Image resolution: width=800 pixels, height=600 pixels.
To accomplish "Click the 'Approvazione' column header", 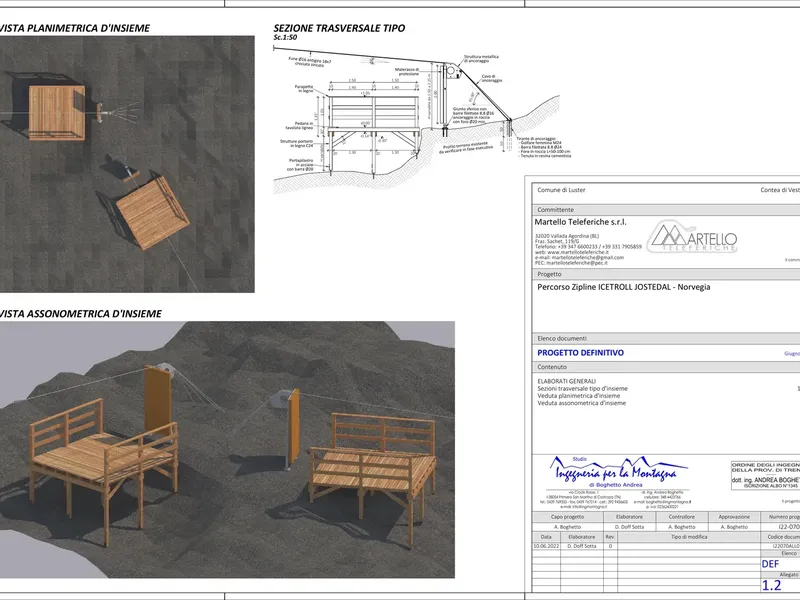I will point(734,517).
